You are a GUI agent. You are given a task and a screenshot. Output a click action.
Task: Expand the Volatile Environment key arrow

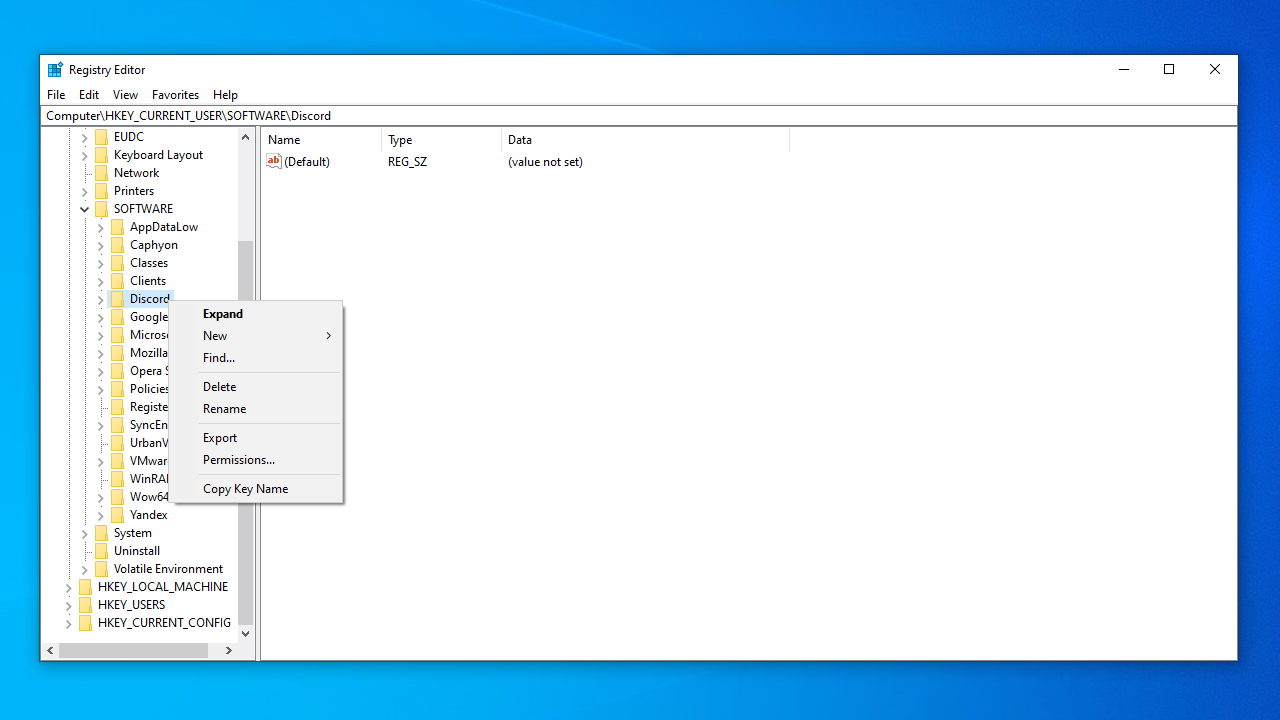[85, 569]
